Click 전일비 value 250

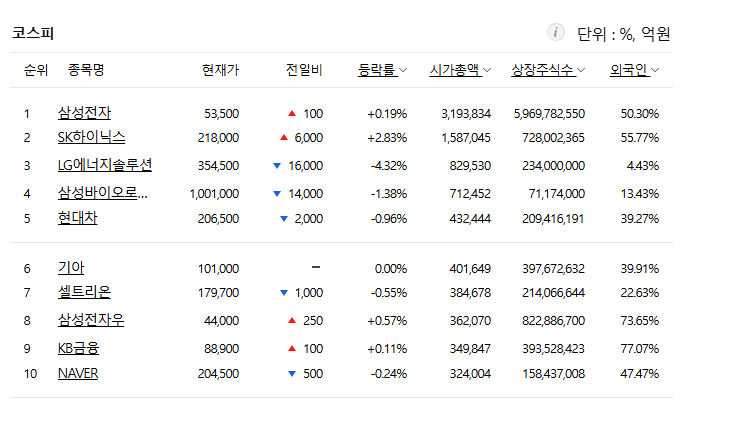coord(313,321)
